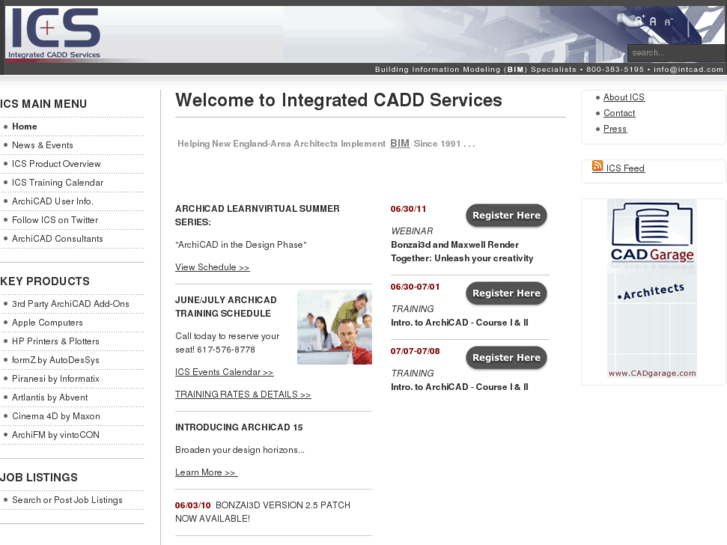Increase font size with A+ icon
This screenshot has height=545, width=727.
click(640, 20)
